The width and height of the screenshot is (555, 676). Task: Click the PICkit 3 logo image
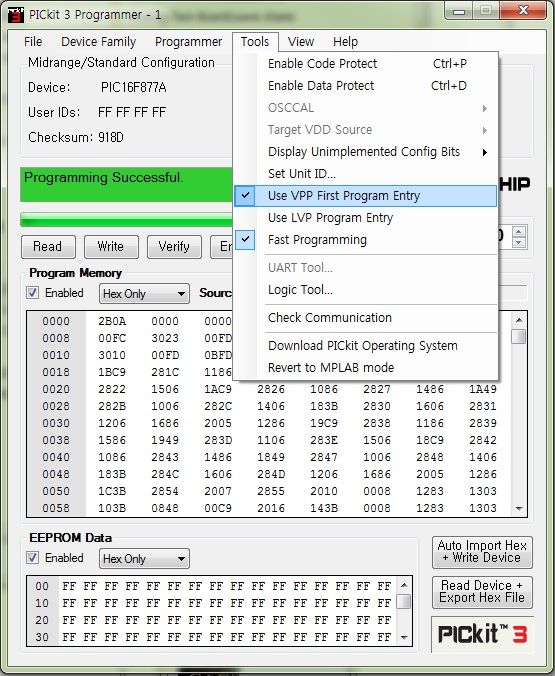click(483, 634)
